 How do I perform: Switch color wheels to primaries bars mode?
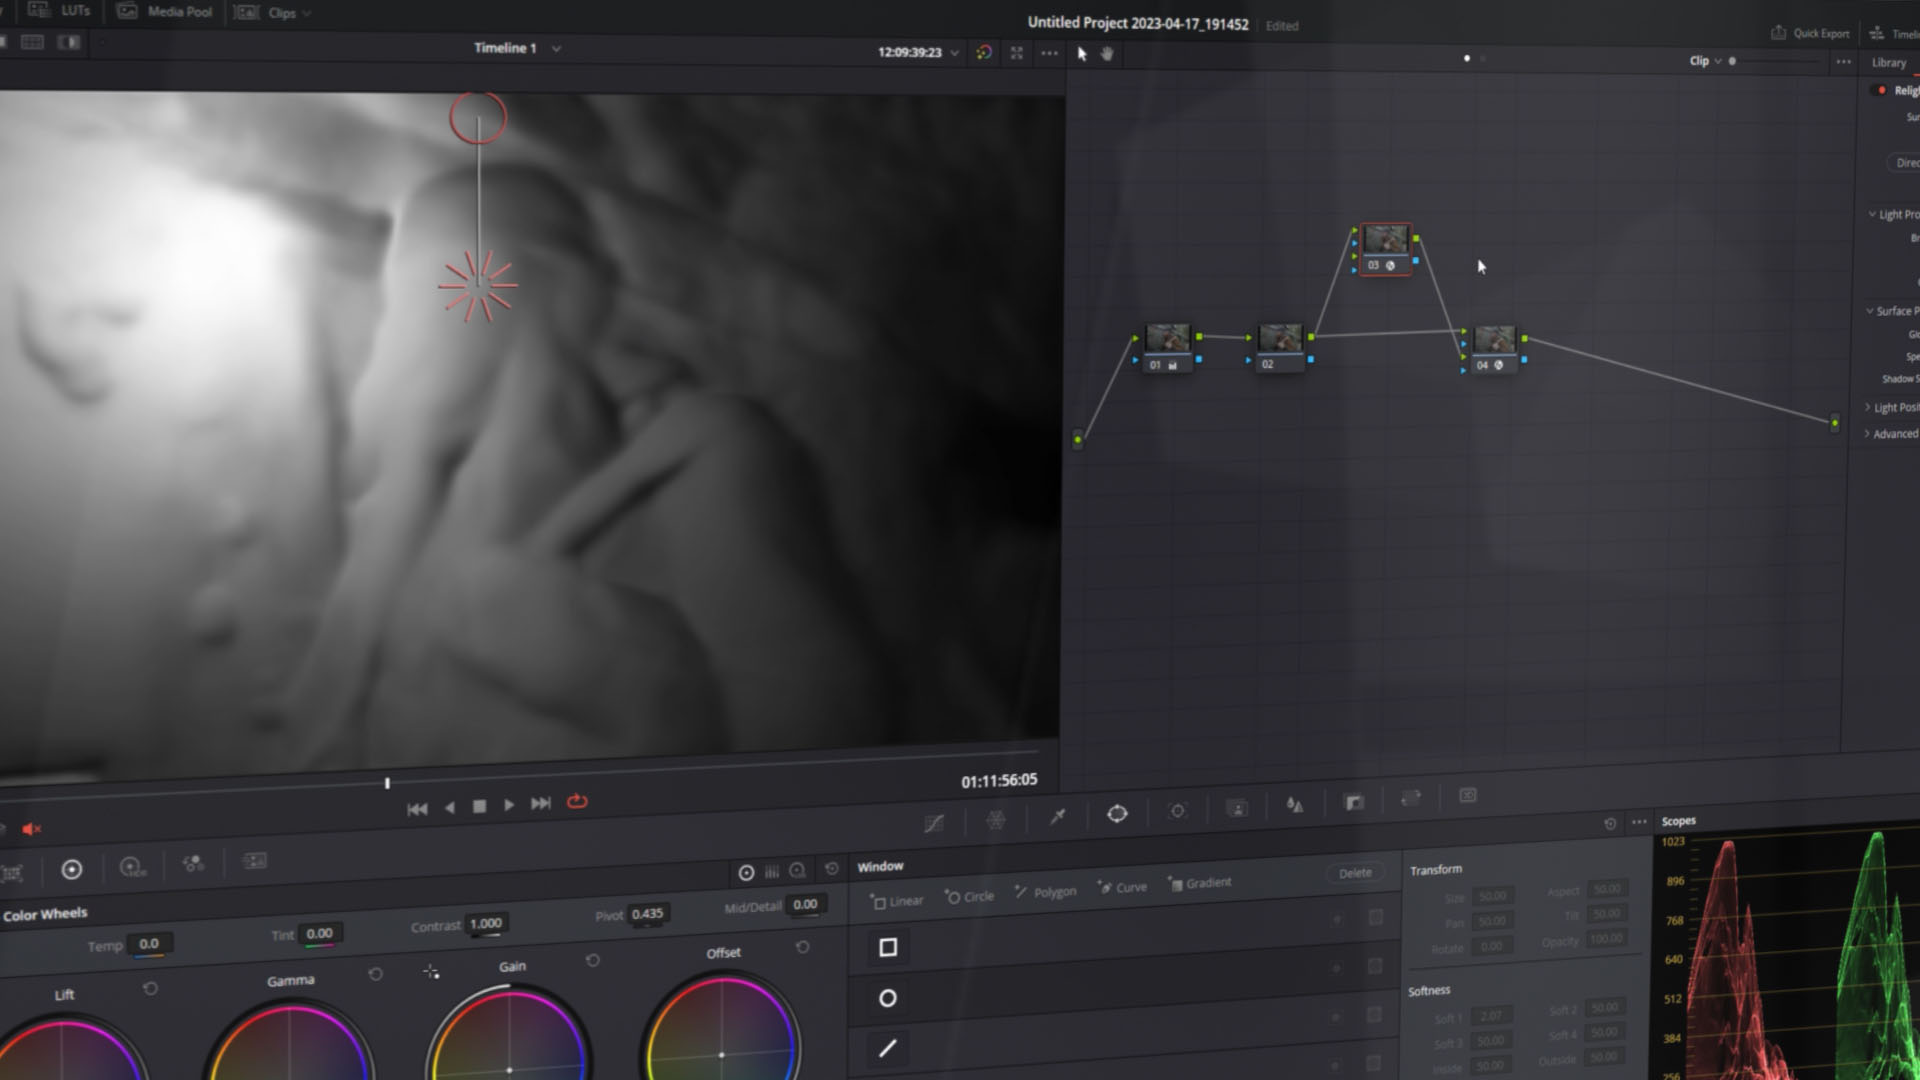point(772,872)
